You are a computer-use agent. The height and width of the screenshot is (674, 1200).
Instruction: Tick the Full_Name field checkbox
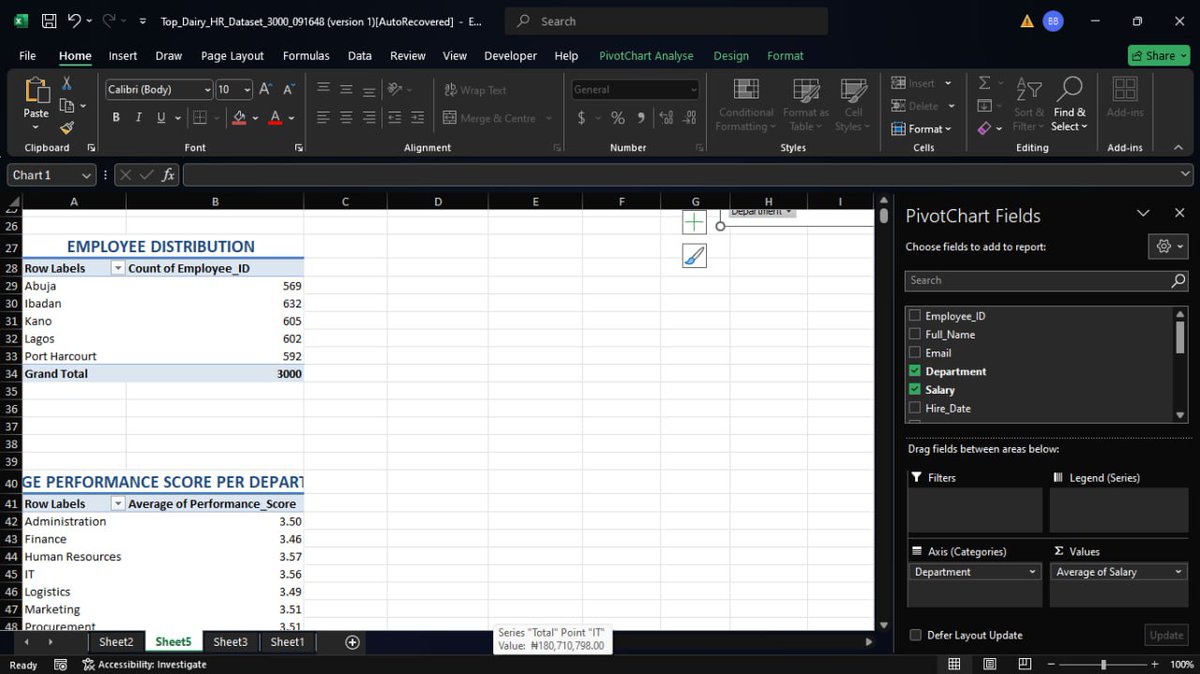coord(915,334)
